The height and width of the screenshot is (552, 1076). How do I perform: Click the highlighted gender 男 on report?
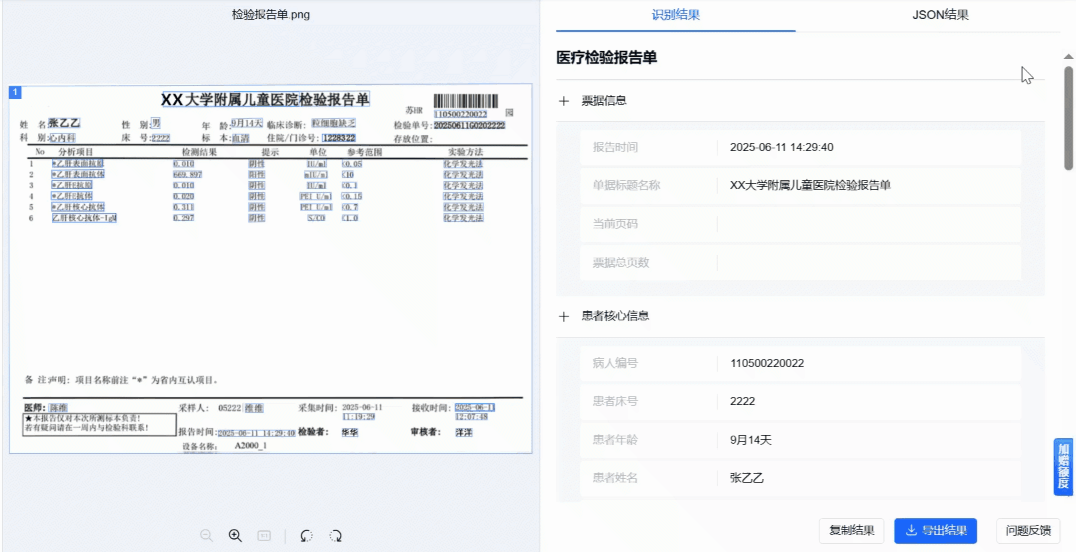(x=156, y=124)
